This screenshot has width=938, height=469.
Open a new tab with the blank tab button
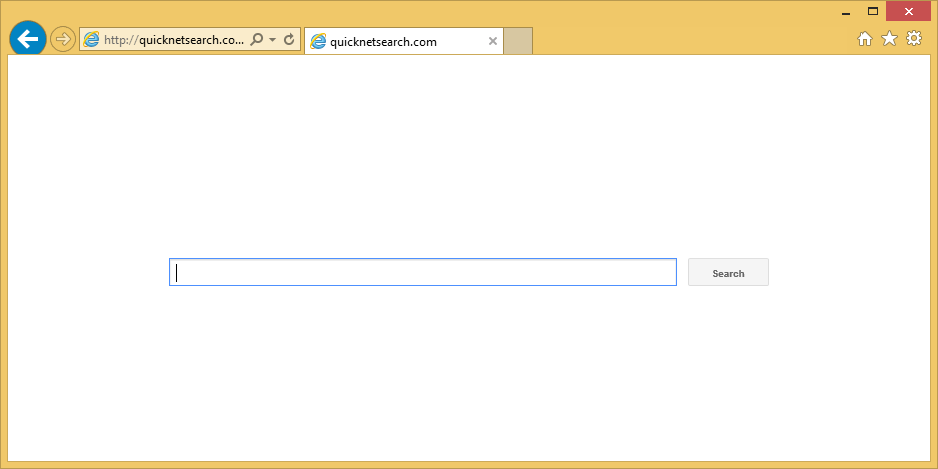point(517,41)
